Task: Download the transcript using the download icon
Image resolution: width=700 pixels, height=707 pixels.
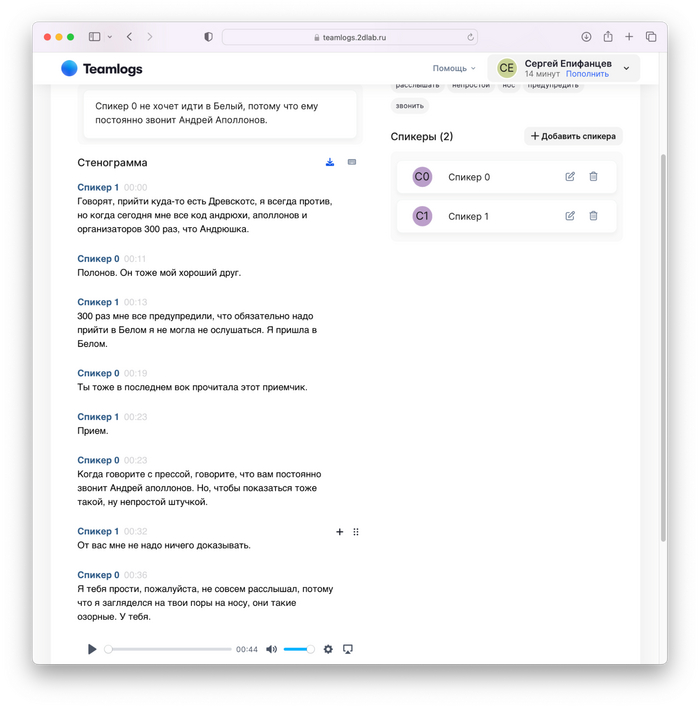Action: [x=330, y=162]
